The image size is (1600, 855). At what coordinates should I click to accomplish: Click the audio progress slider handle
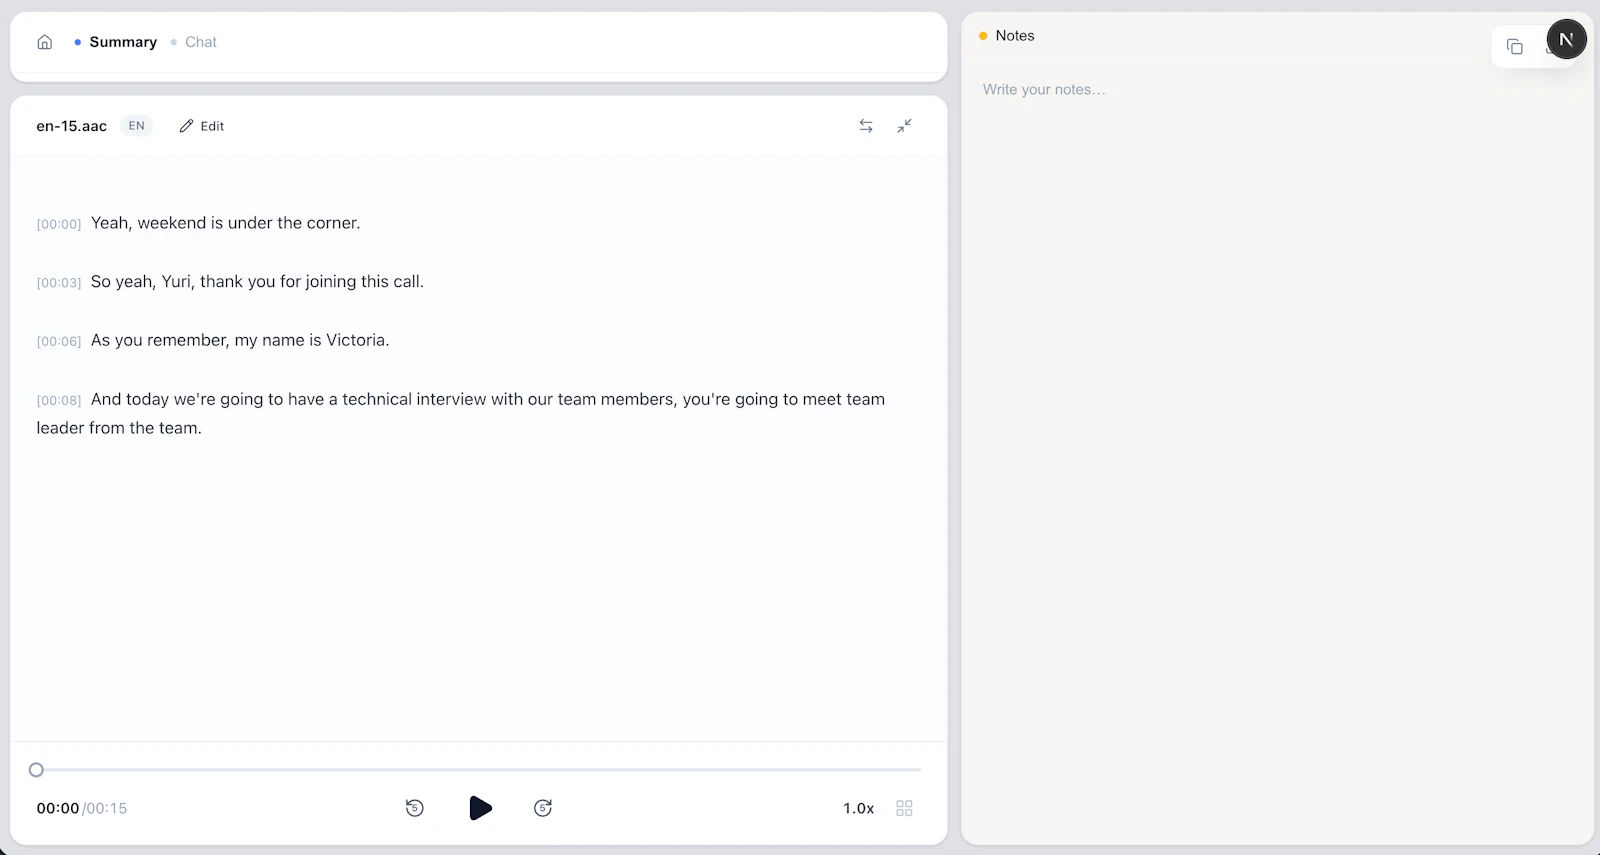pyautogui.click(x=36, y=770)
